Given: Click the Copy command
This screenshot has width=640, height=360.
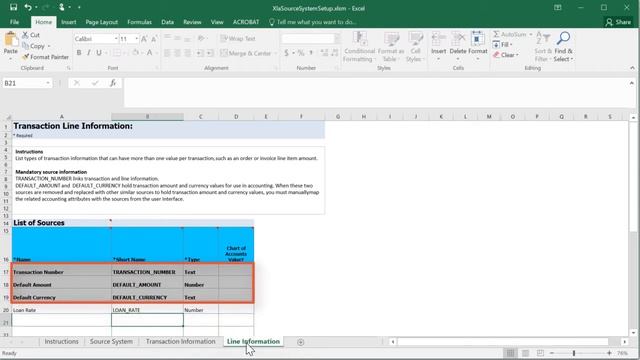Looking at the screenshot, I should tap(34, 46).
